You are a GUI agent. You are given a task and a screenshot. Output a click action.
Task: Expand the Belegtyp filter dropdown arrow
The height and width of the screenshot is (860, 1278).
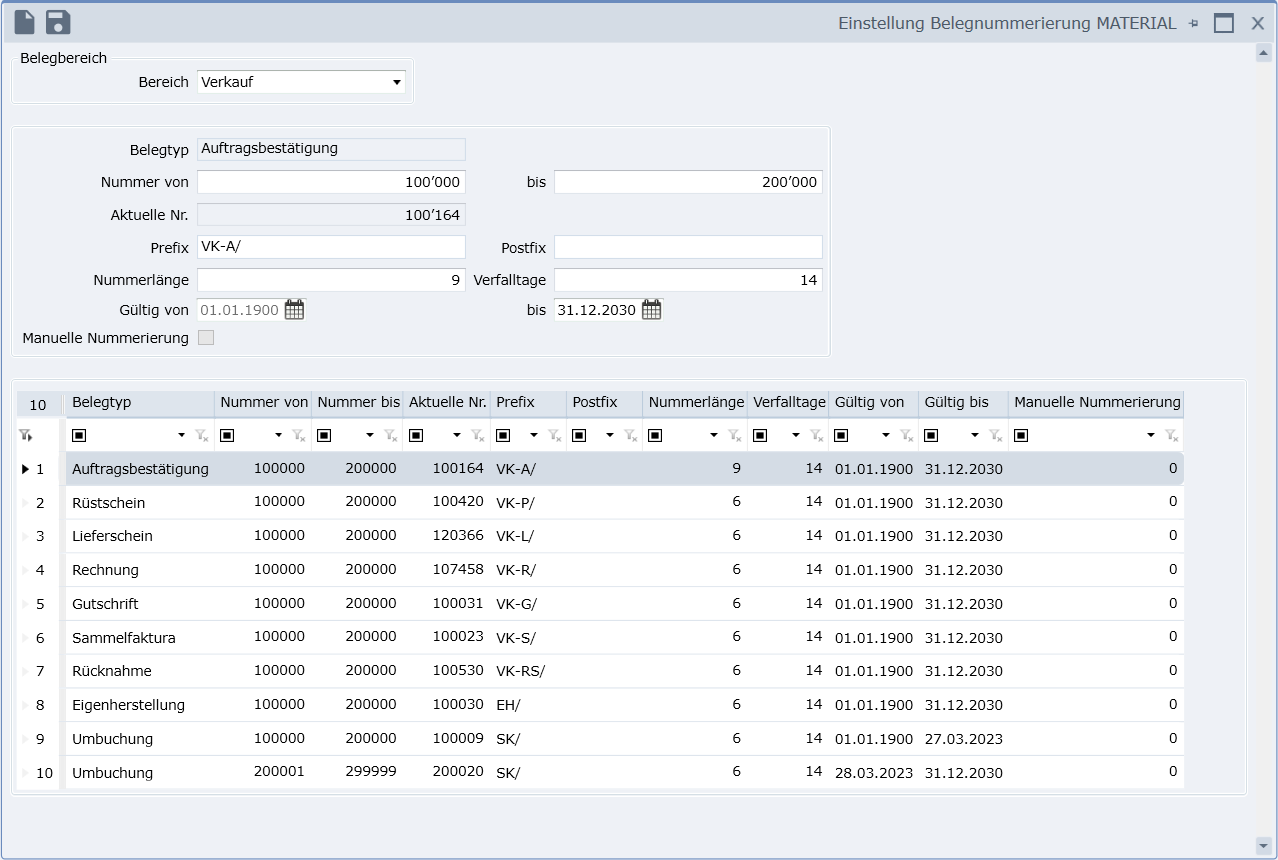(181, 435)
